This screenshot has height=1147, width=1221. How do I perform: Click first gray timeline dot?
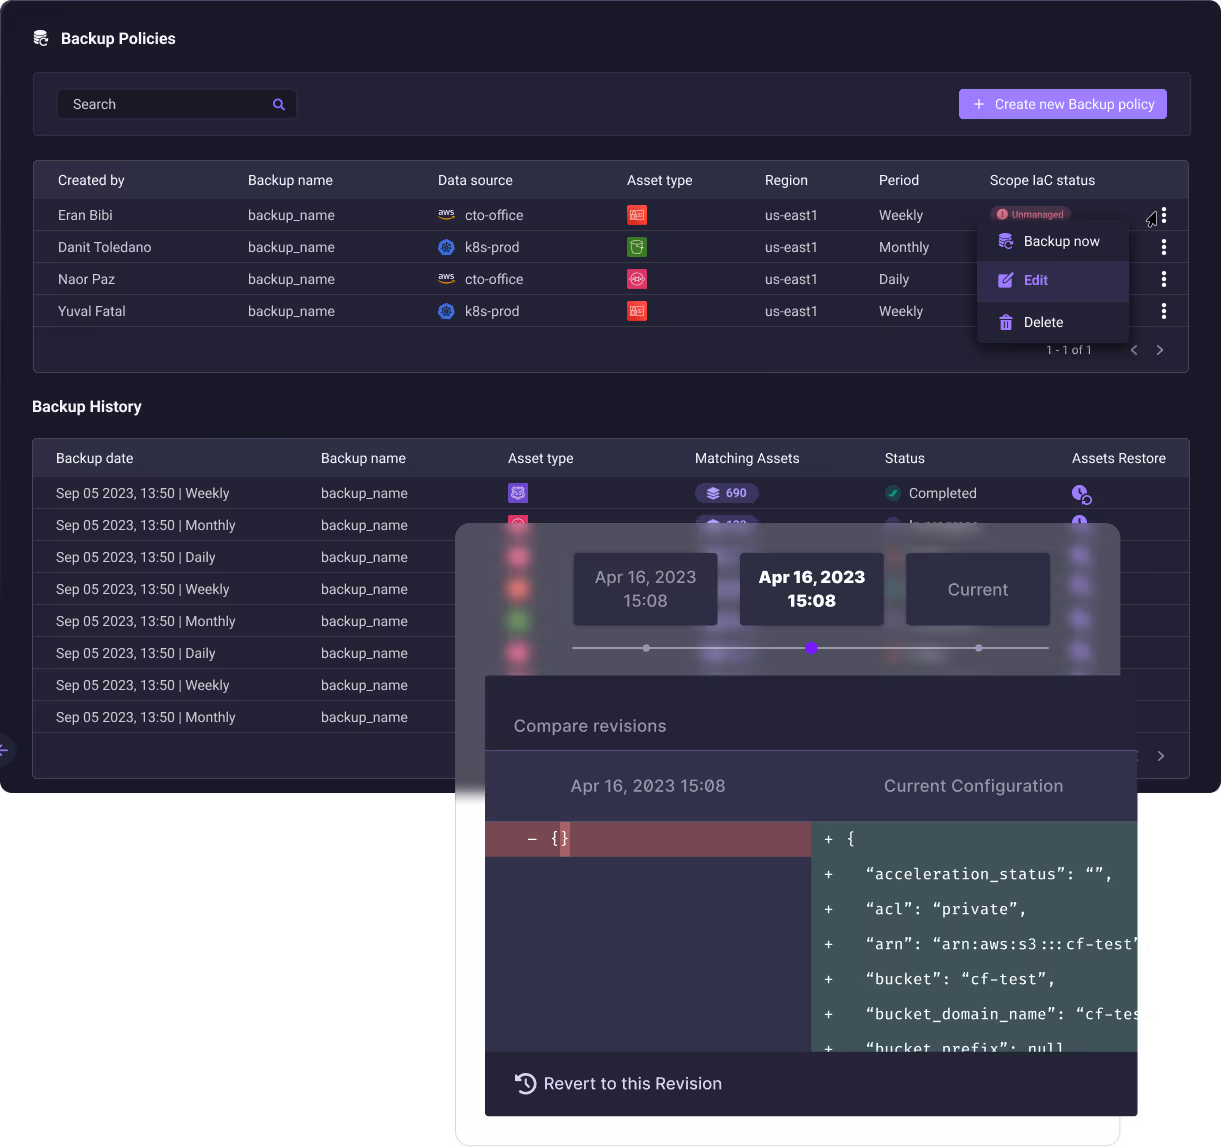pos(646,648)
